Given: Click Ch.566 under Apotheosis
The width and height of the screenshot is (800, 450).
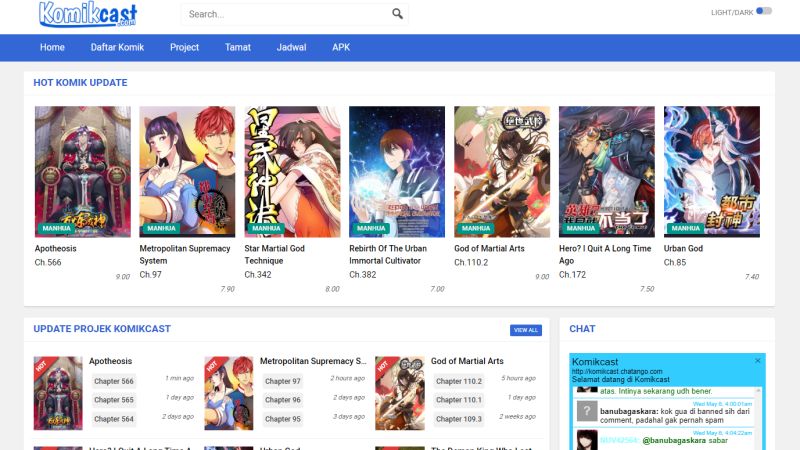Looking at the screenshot, I should (48, 262).
